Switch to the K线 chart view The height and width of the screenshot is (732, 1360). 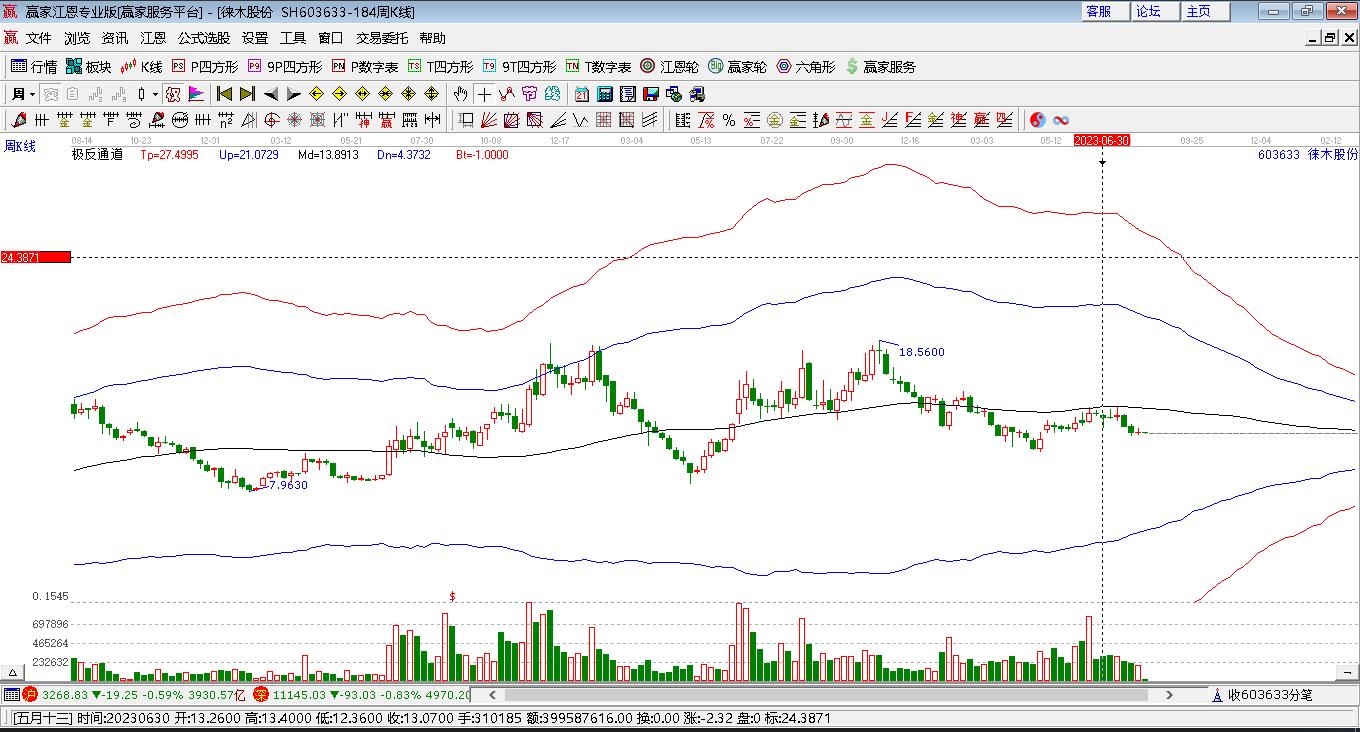tap(141, 67)
